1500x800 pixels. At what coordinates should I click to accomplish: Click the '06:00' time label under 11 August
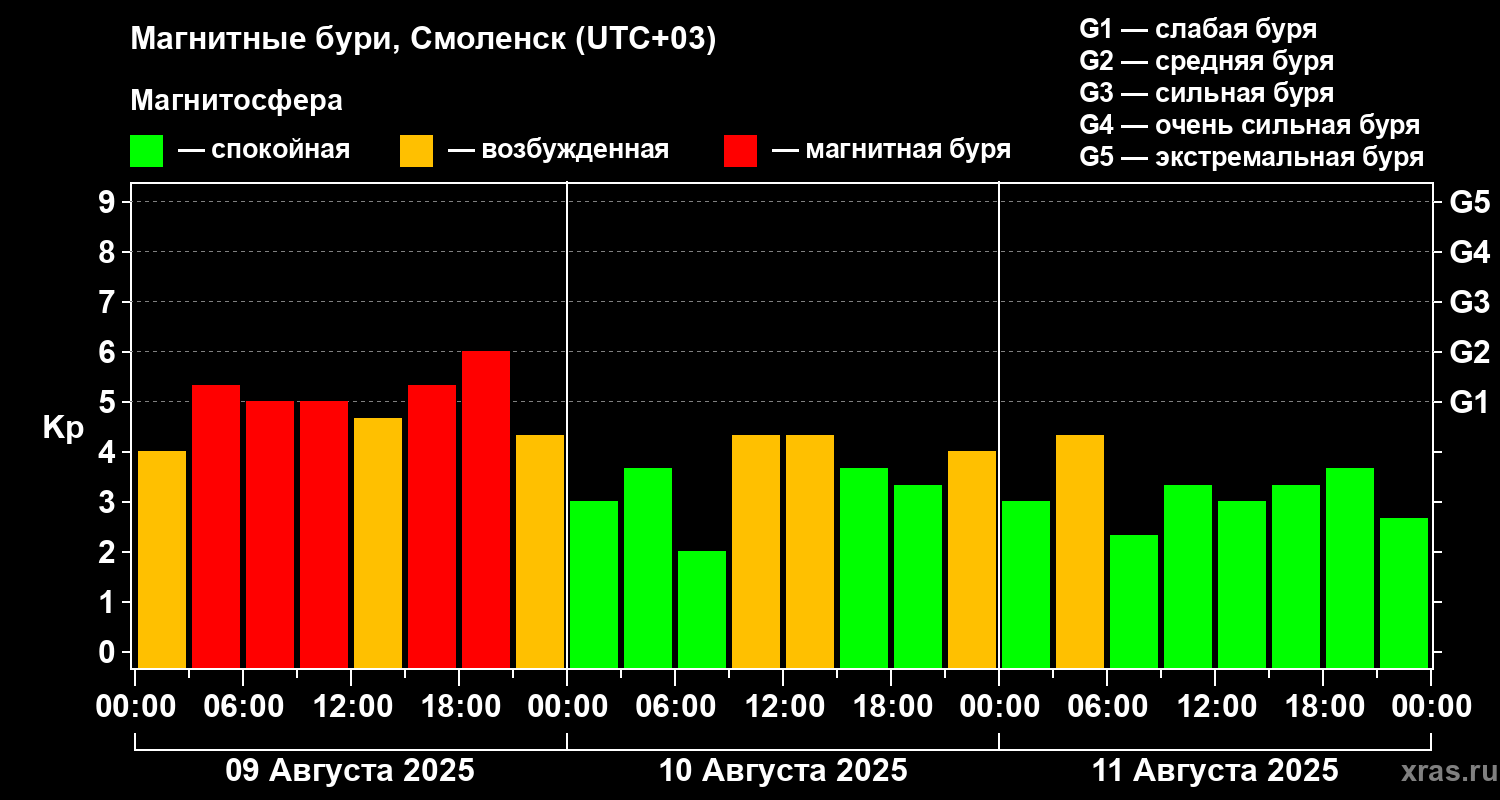pyautogui.click(x=1107, y=707)
